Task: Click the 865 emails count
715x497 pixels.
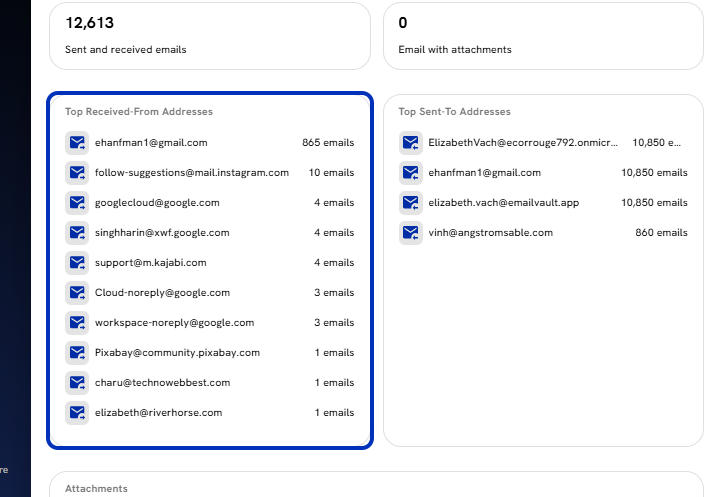Action: tap(328, 143)
